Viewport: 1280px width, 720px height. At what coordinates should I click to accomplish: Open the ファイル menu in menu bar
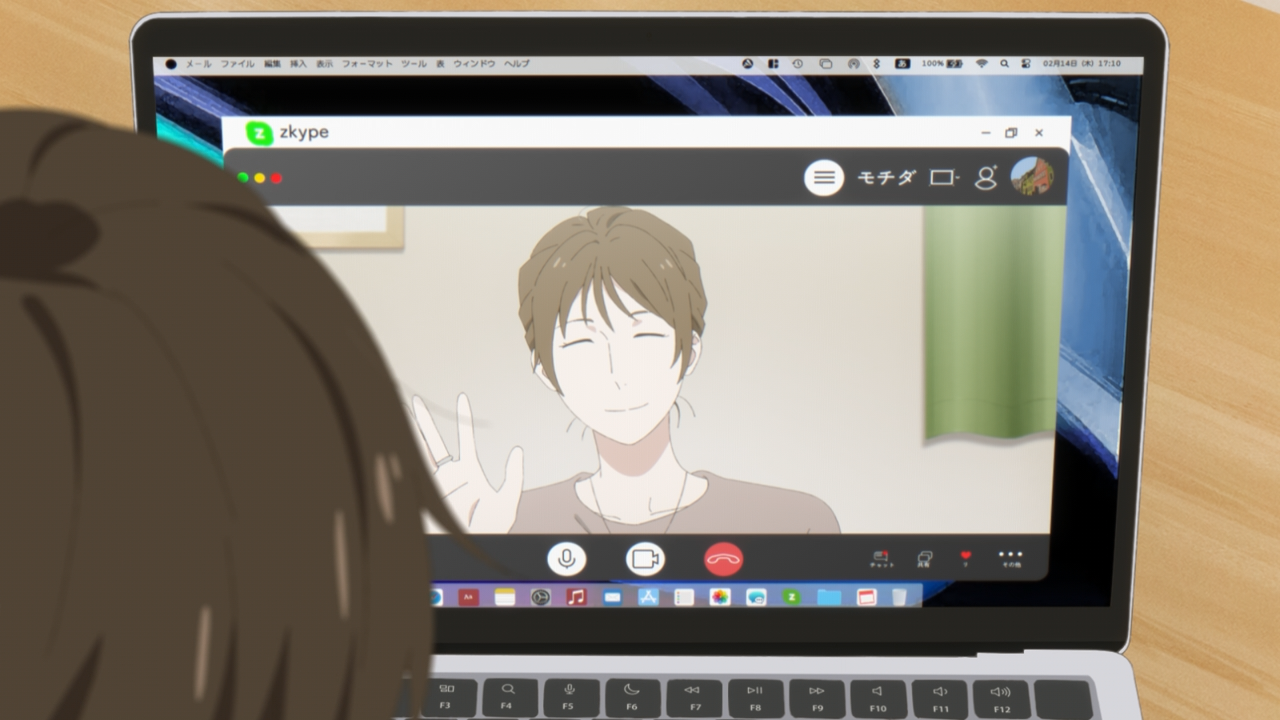(x=237, y=64)
